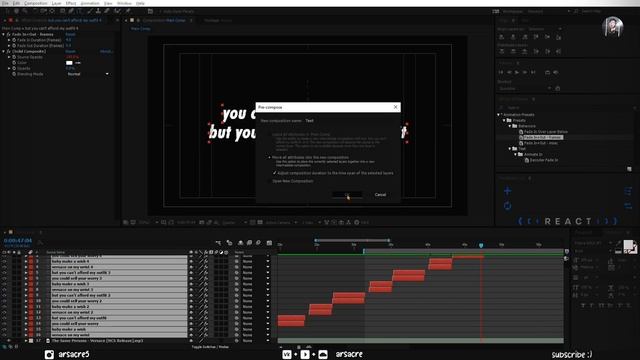Jump to last frame in Preview panel

point(533,72)
